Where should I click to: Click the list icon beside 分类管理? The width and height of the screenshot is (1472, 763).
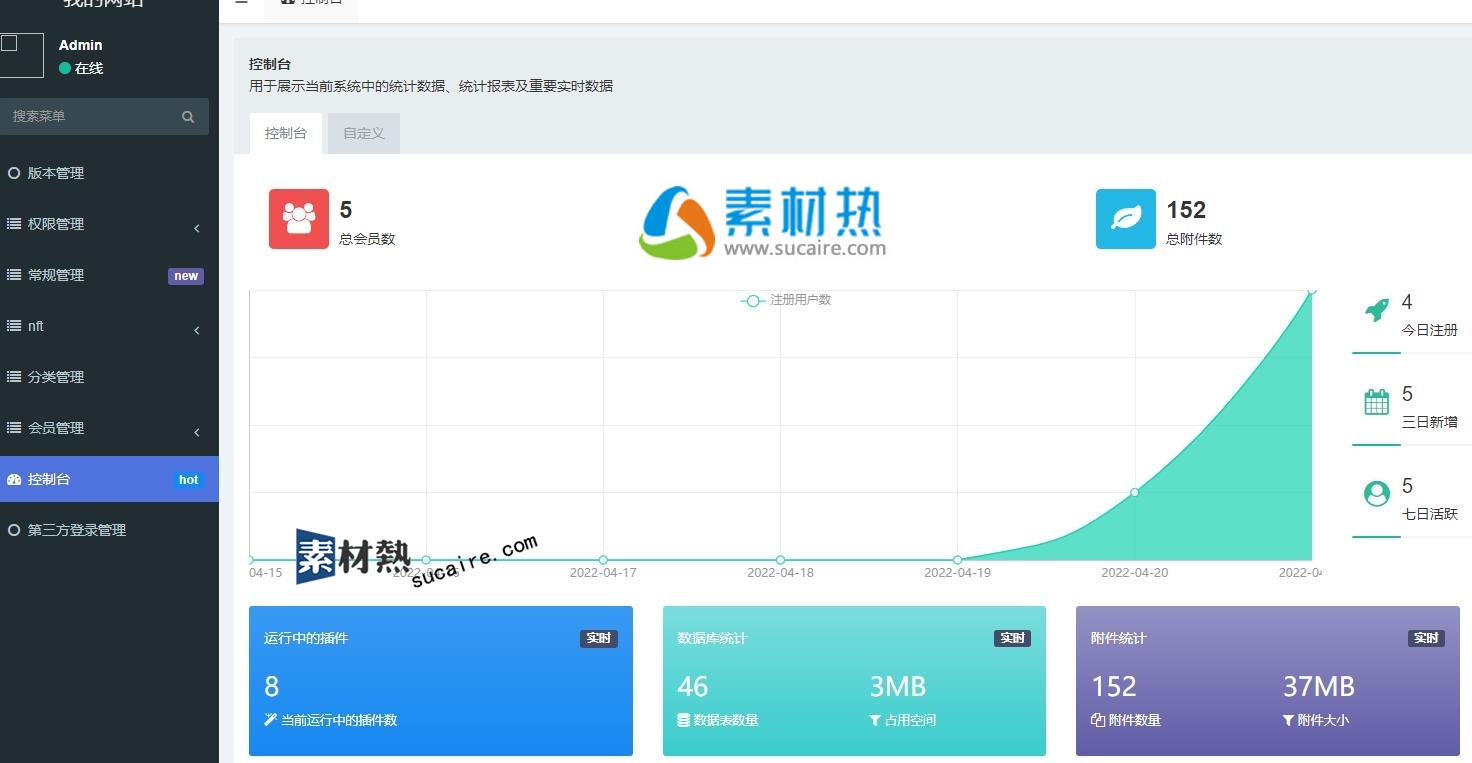[14, 377]
